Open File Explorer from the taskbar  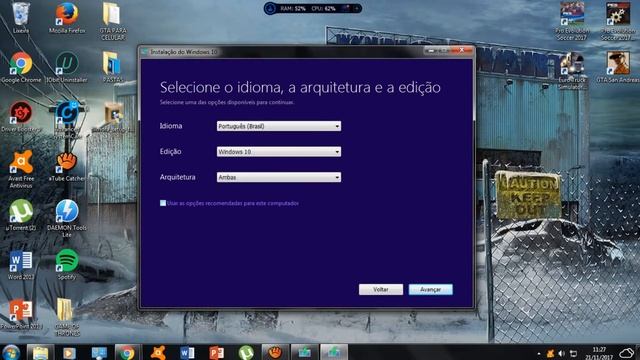click(40, 352)
